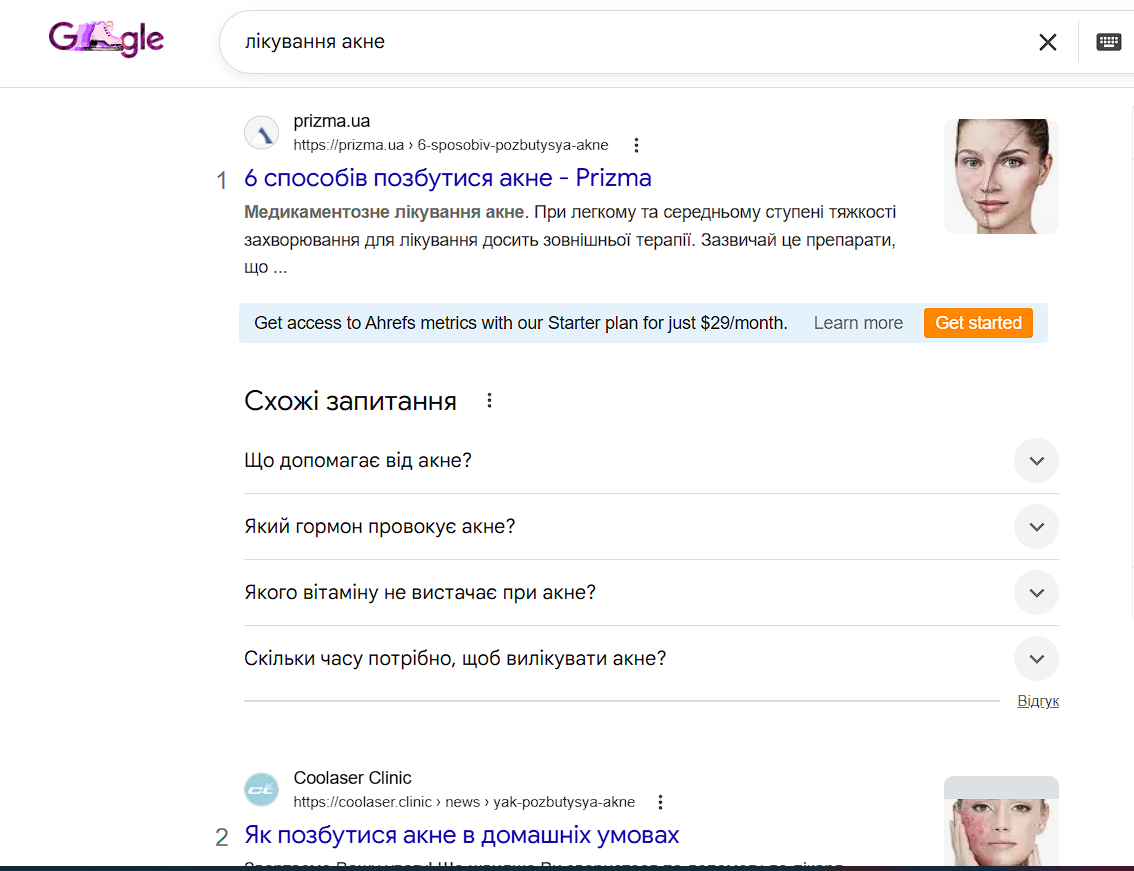The width and height of the screenshot is (1134, 871).
Task: Open the on-screen keyboard icon
Action: click(x=1108, y=42)
